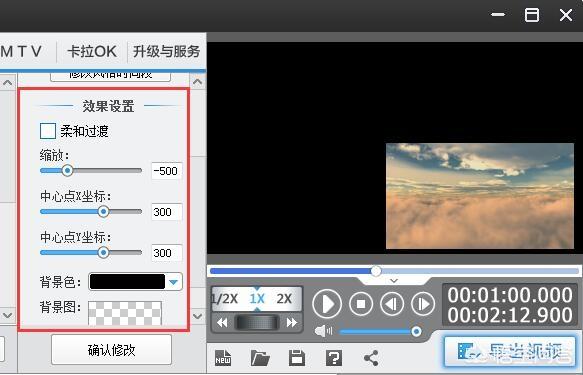Open project folder icon
This screenshot has height=375, width=583.
tap(260, 358)
